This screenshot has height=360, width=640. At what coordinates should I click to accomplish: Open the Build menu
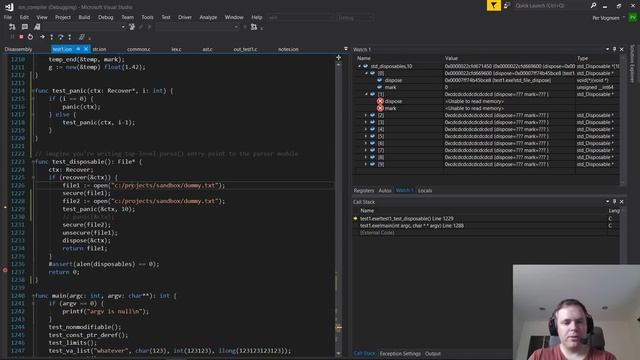[x=84, y=17]
